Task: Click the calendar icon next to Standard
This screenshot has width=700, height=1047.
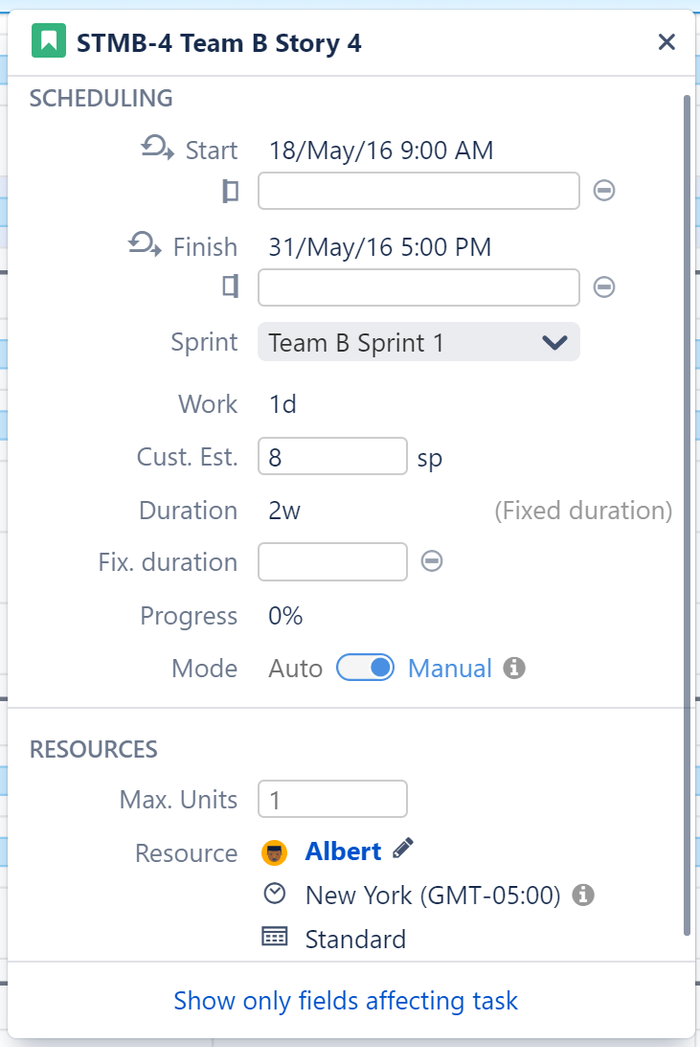Action: tap(274, 937)
